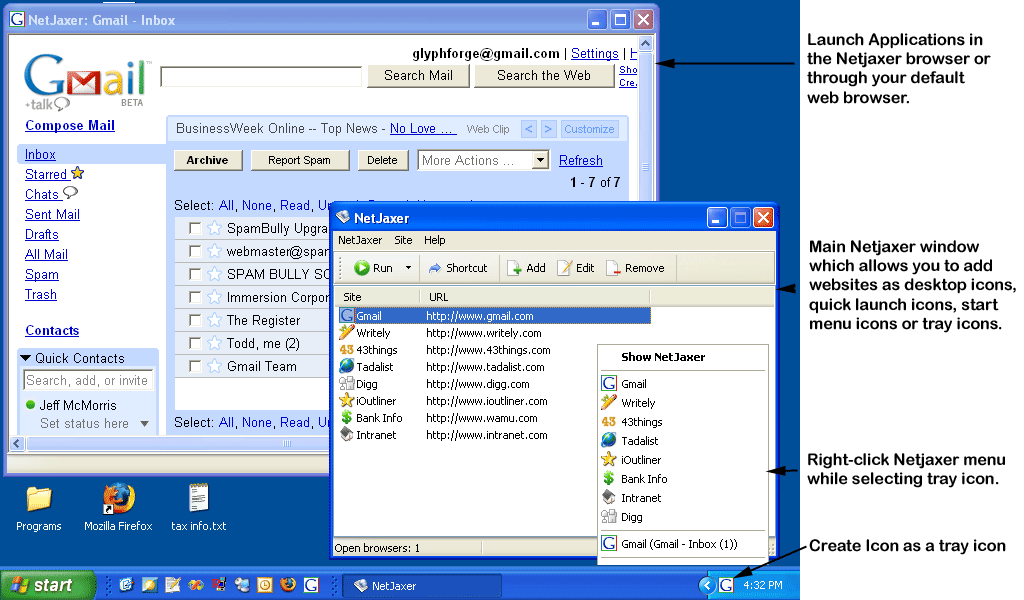Click Gmail vertical scrollbar up arrow
The width and height of the screenshot is (1024, 600).
tap(645, 44)
